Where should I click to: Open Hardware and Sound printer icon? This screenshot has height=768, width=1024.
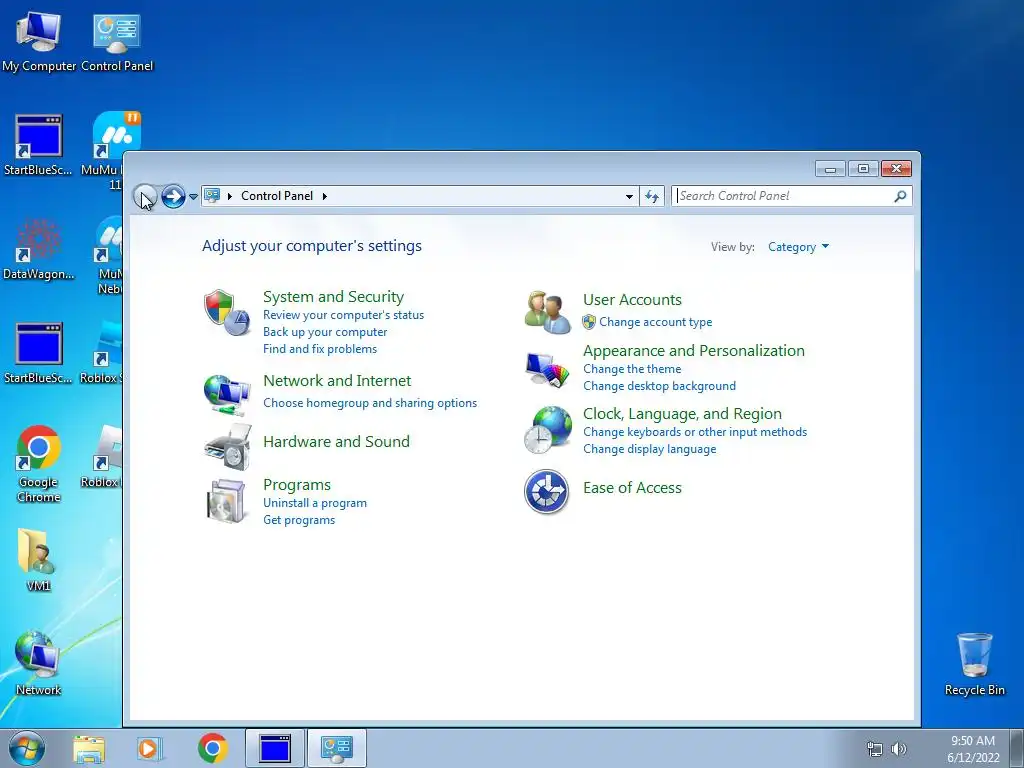(227, 447)
